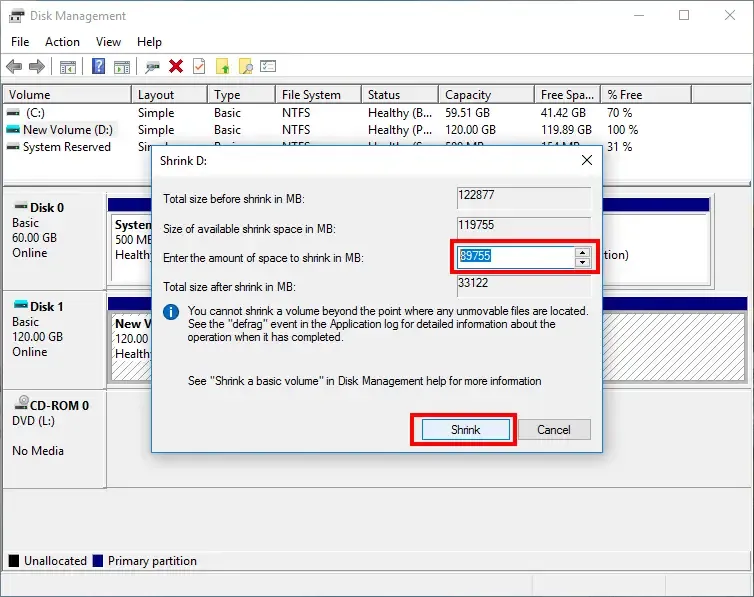754x597 pixels.
Task: Maximize the Disk Management window
Action: point(684,15)
